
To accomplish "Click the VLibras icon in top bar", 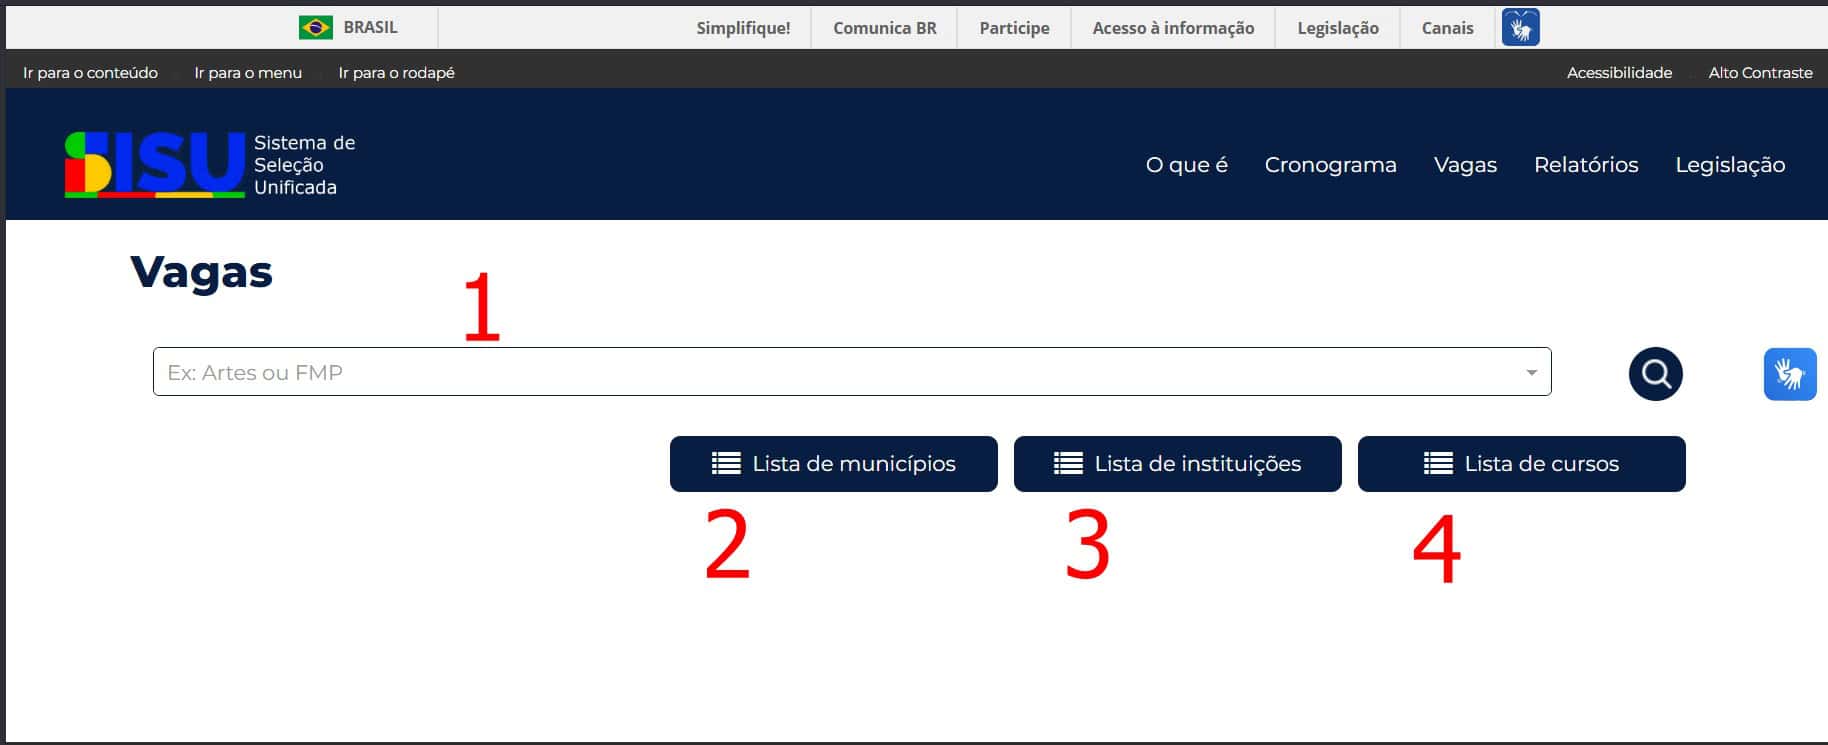I will pyautogui.click(x=1520, y=28).
